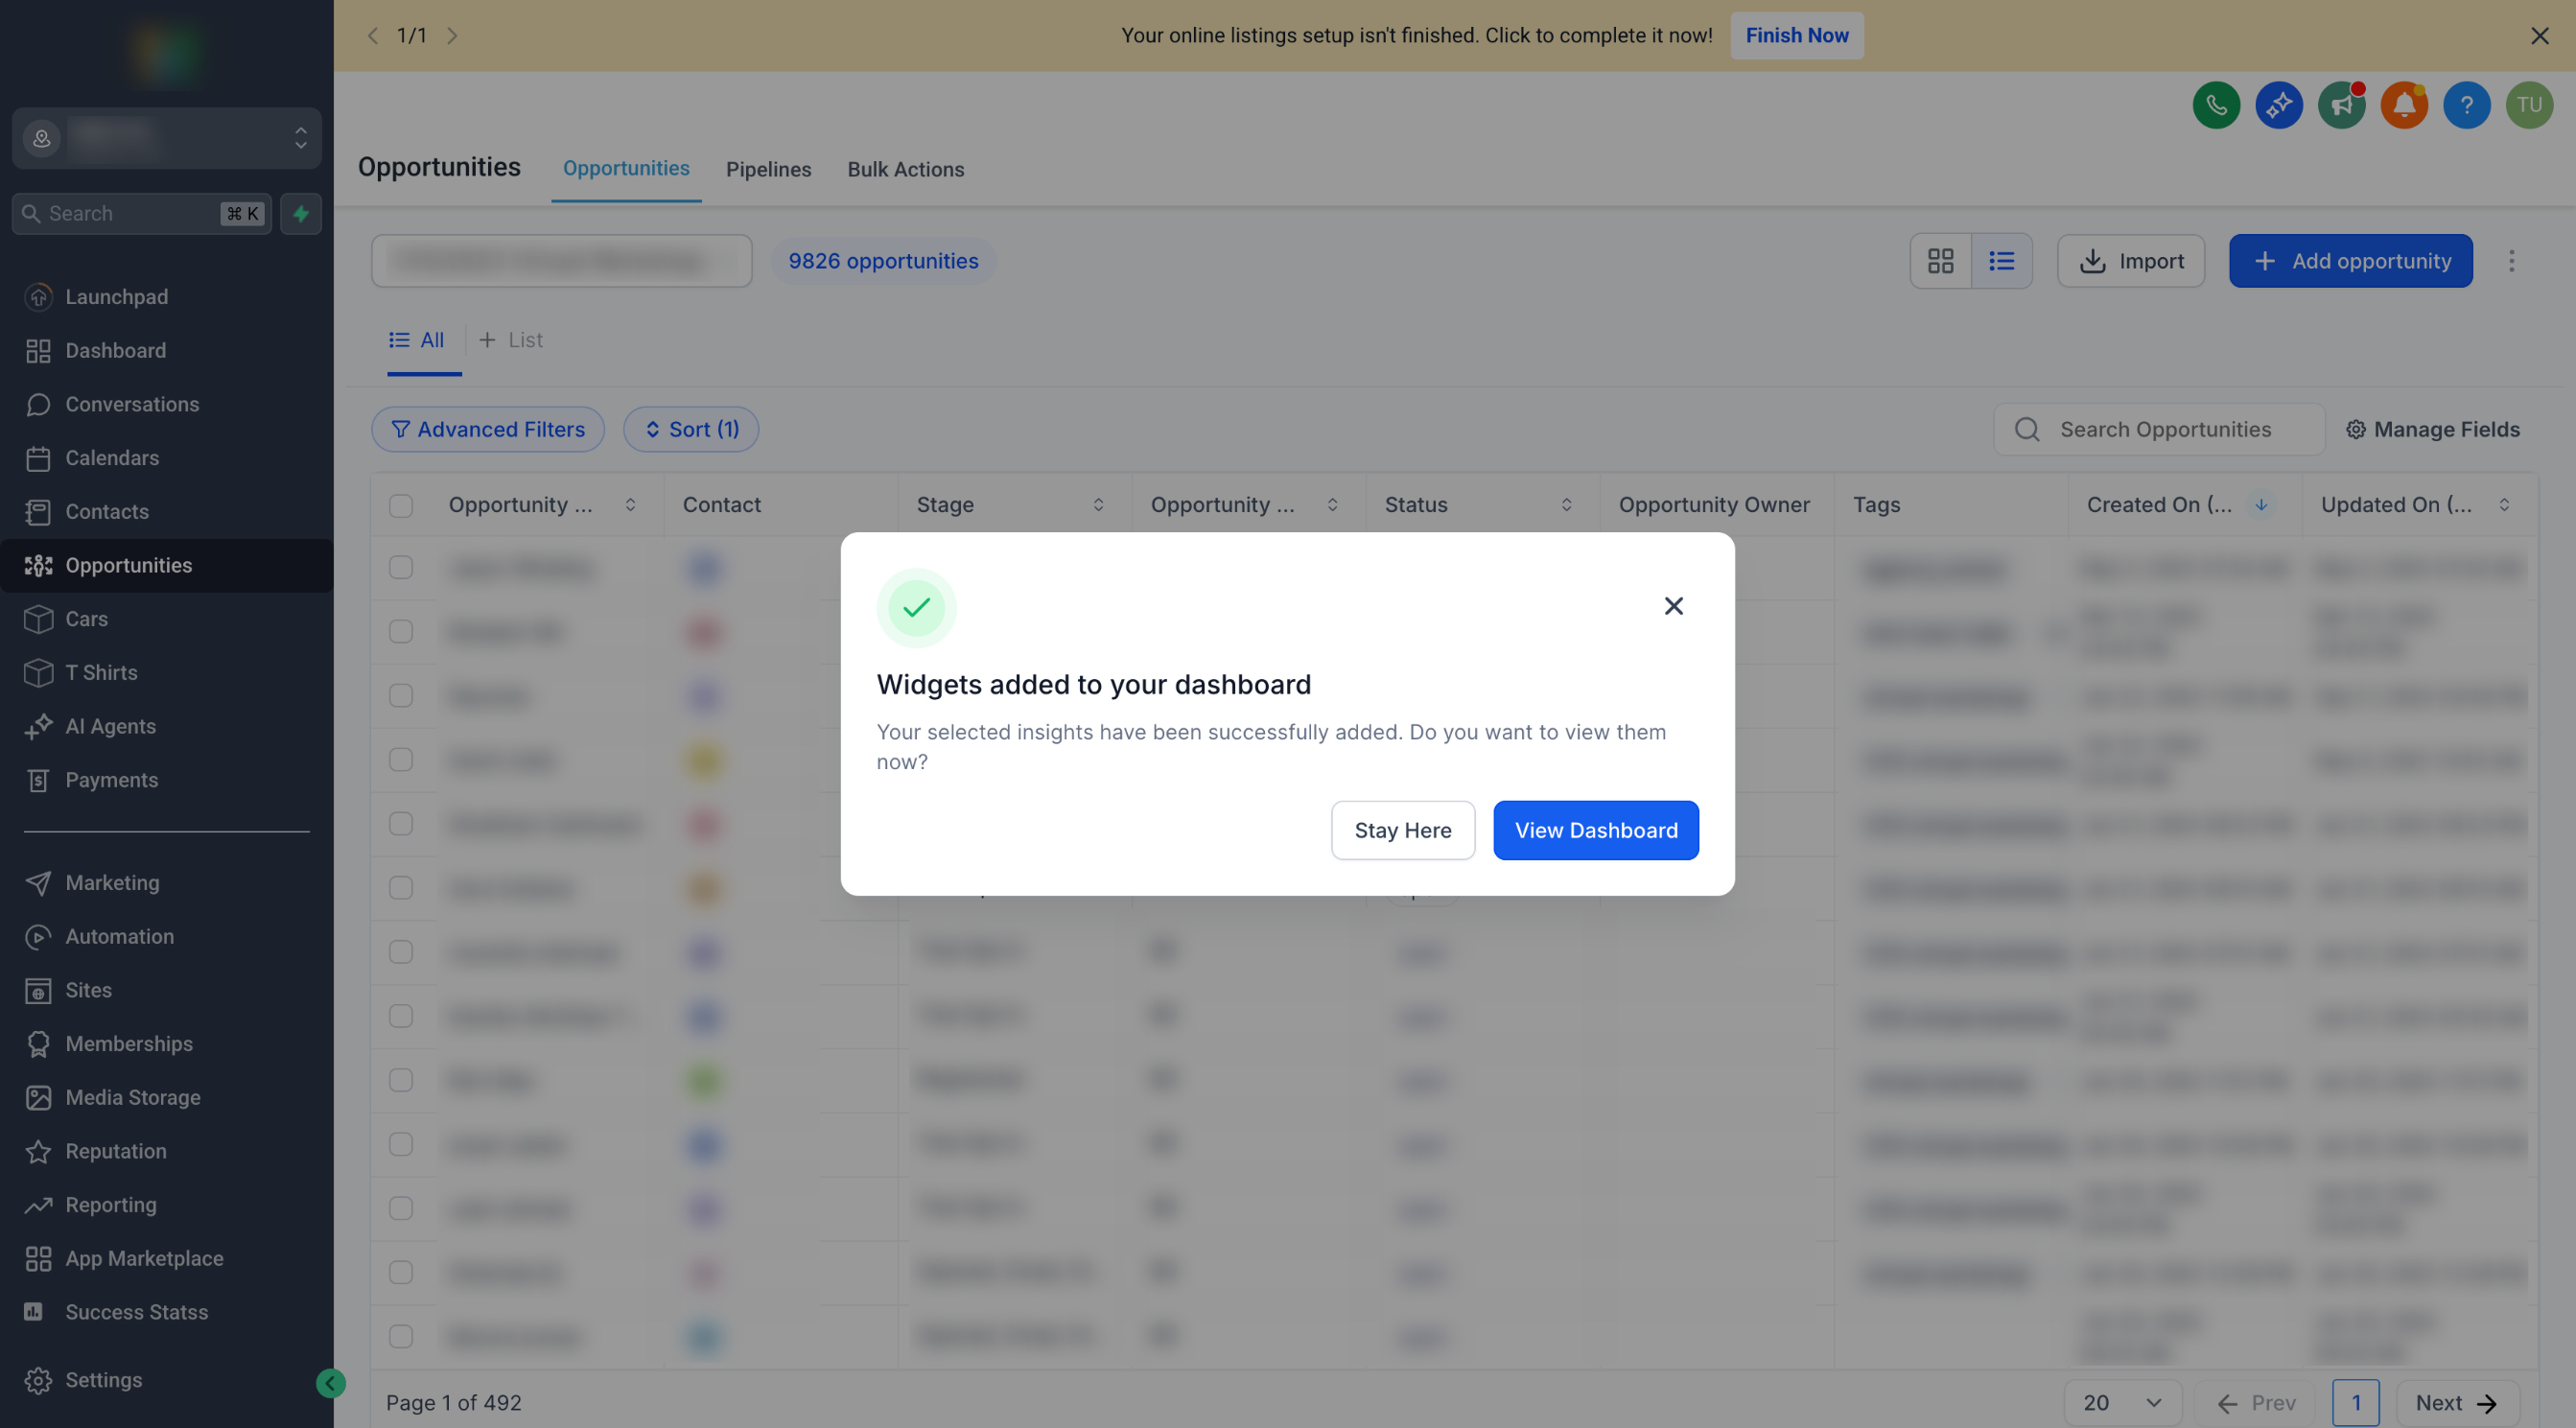Toggle the select-all header checkbox
Screen dimensions: 2576x1428
pos(401,506)
